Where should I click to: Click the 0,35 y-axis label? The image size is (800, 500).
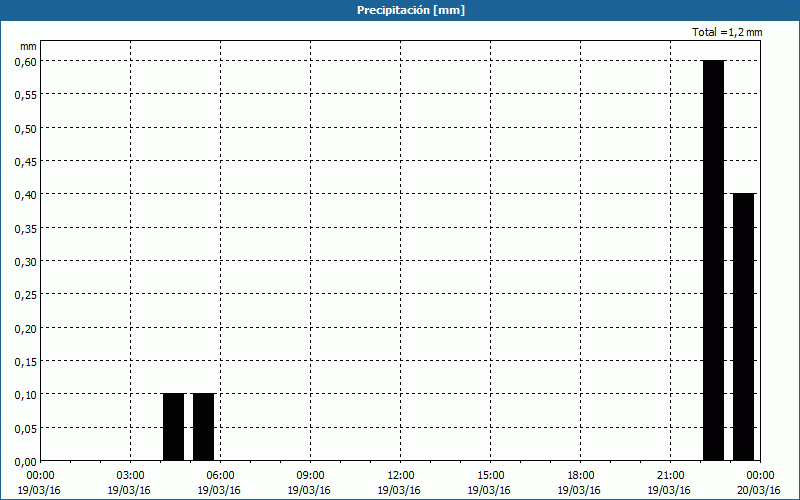[x=26, y=228]
